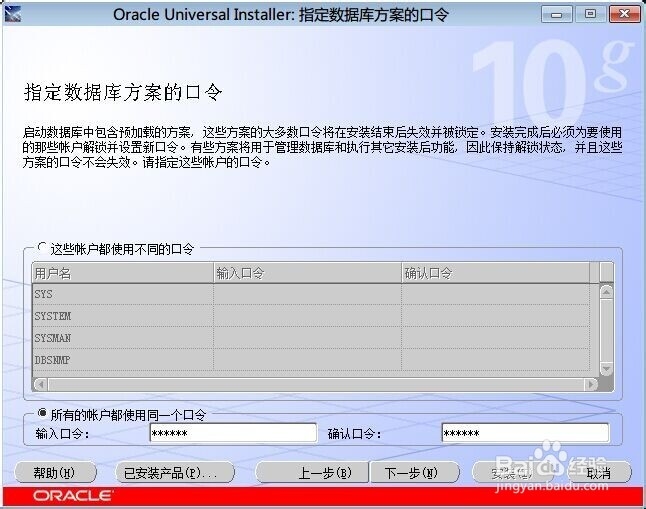The image size is (646, 509).
Task: Proceed with 下一步(N) button
Action: click(x=414, y=473)
